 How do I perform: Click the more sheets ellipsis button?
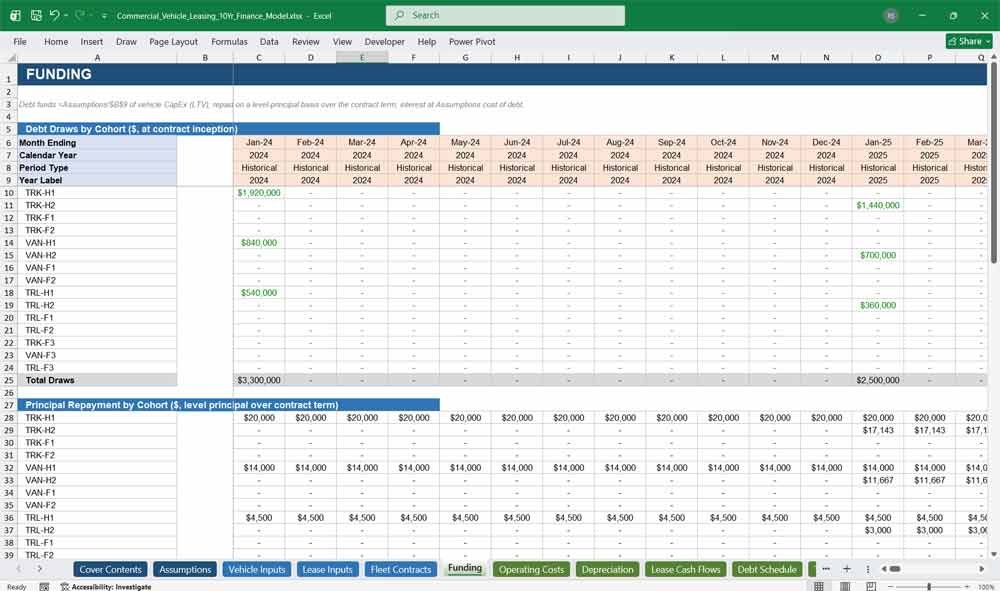click(826, 569)
